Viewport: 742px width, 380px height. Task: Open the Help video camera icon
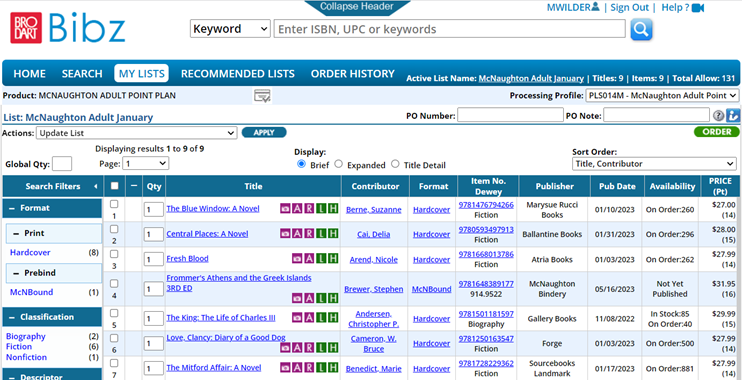[x=698, y=8]
